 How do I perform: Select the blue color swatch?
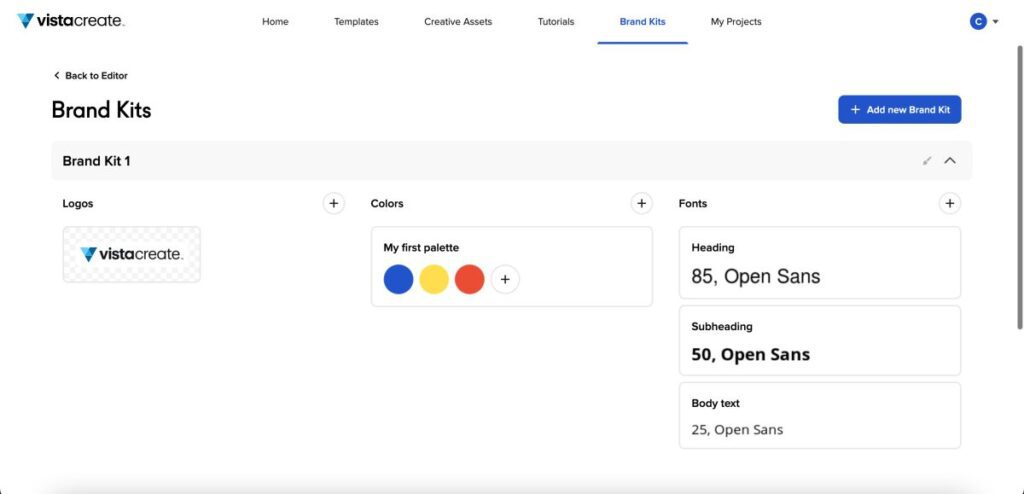[398, 280]
